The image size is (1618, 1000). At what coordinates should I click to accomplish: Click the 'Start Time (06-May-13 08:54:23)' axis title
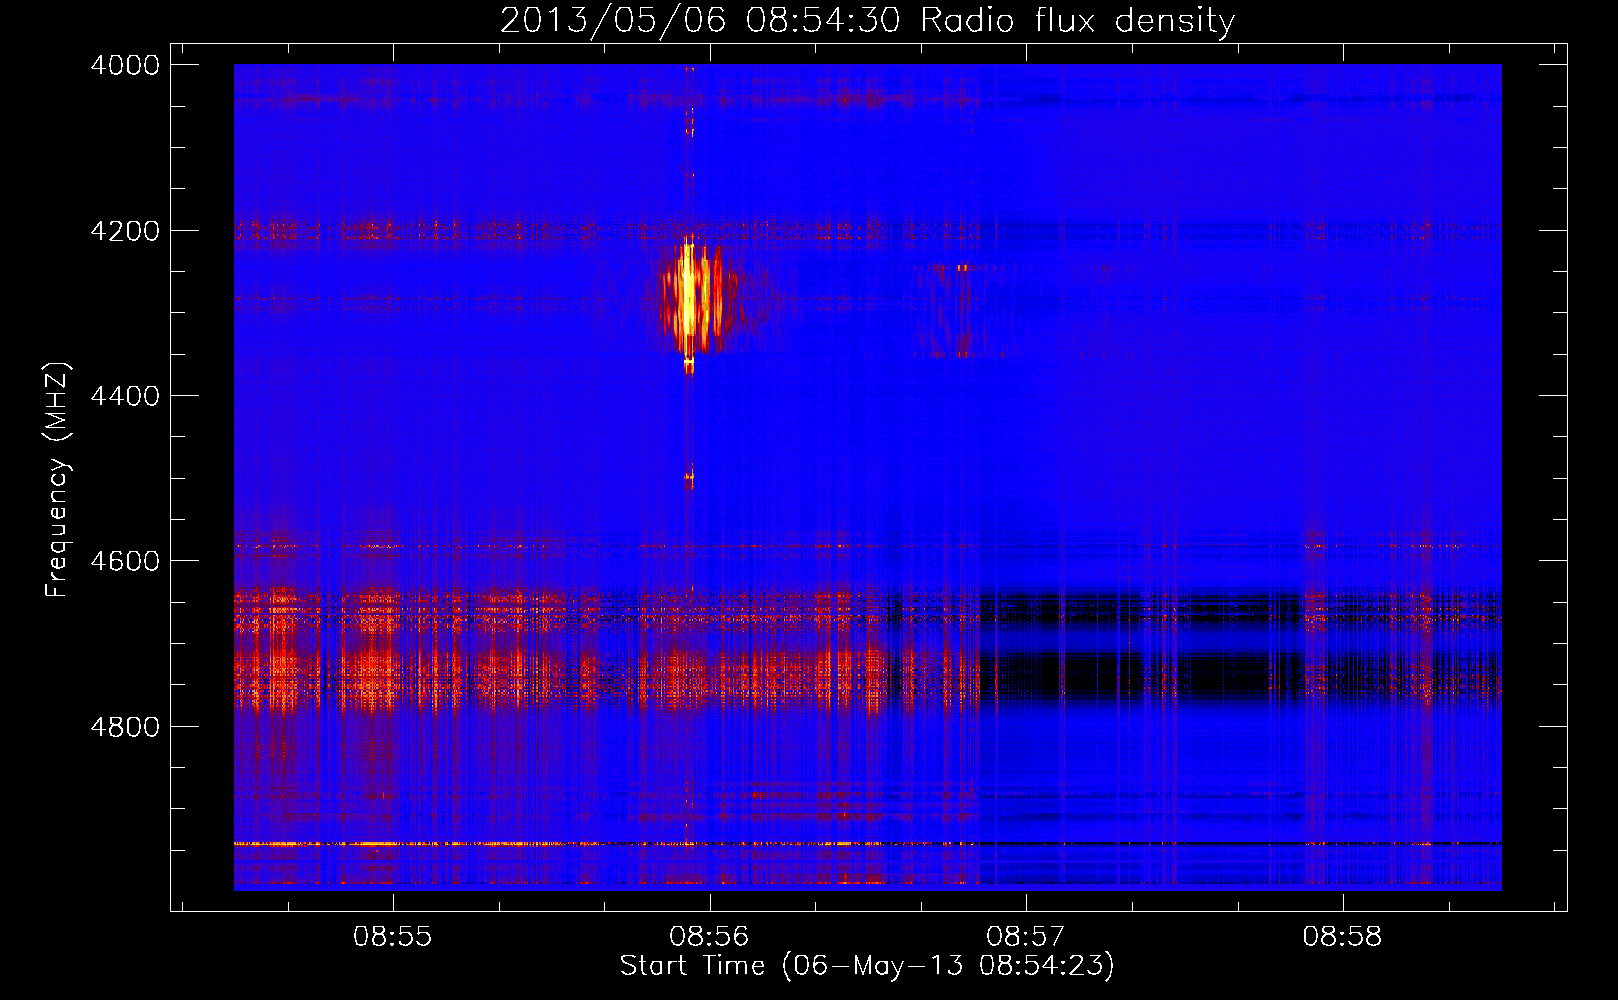click(867, 965)
